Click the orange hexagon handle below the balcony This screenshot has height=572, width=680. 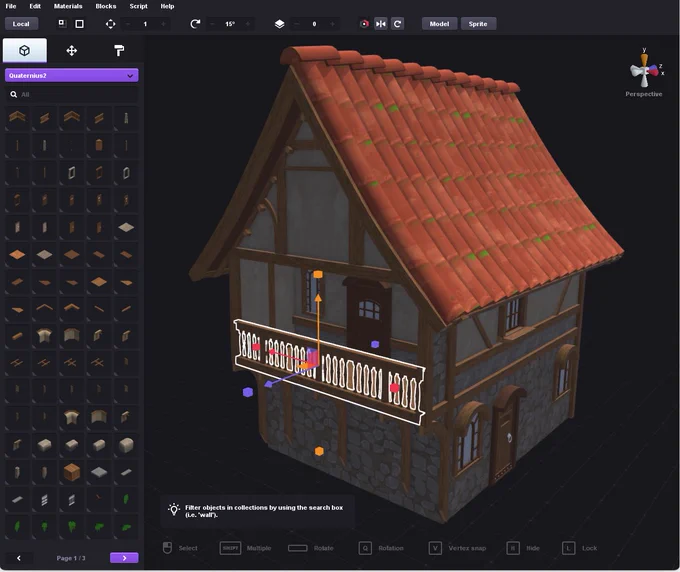pyautogui.click(x=319, y=451)
